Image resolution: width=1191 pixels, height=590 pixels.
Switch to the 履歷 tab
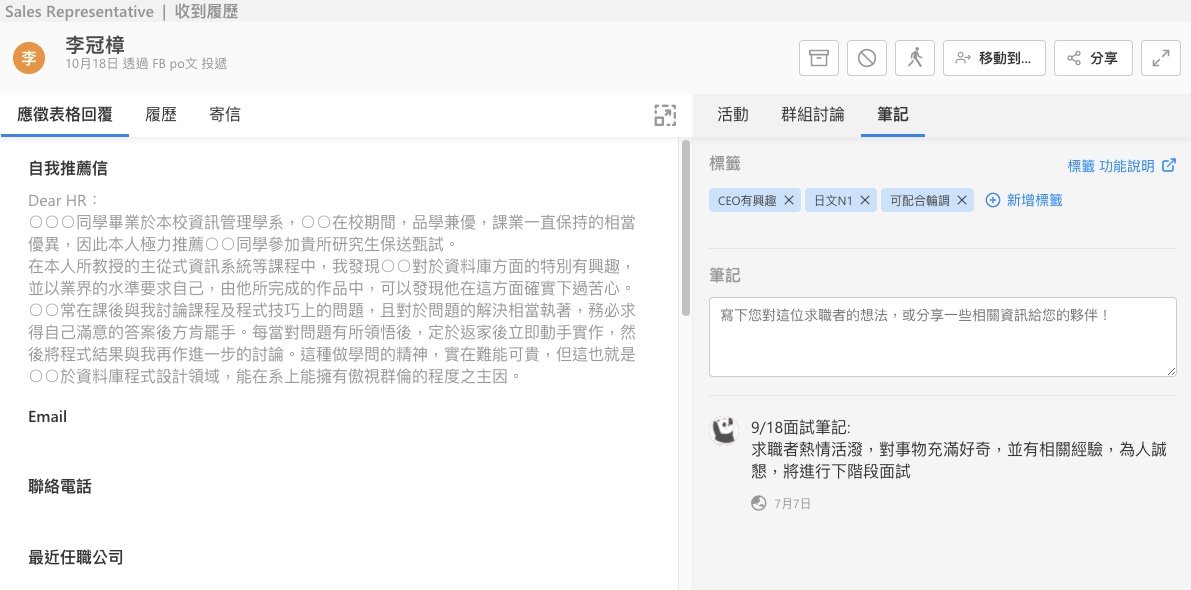point(161,115)
